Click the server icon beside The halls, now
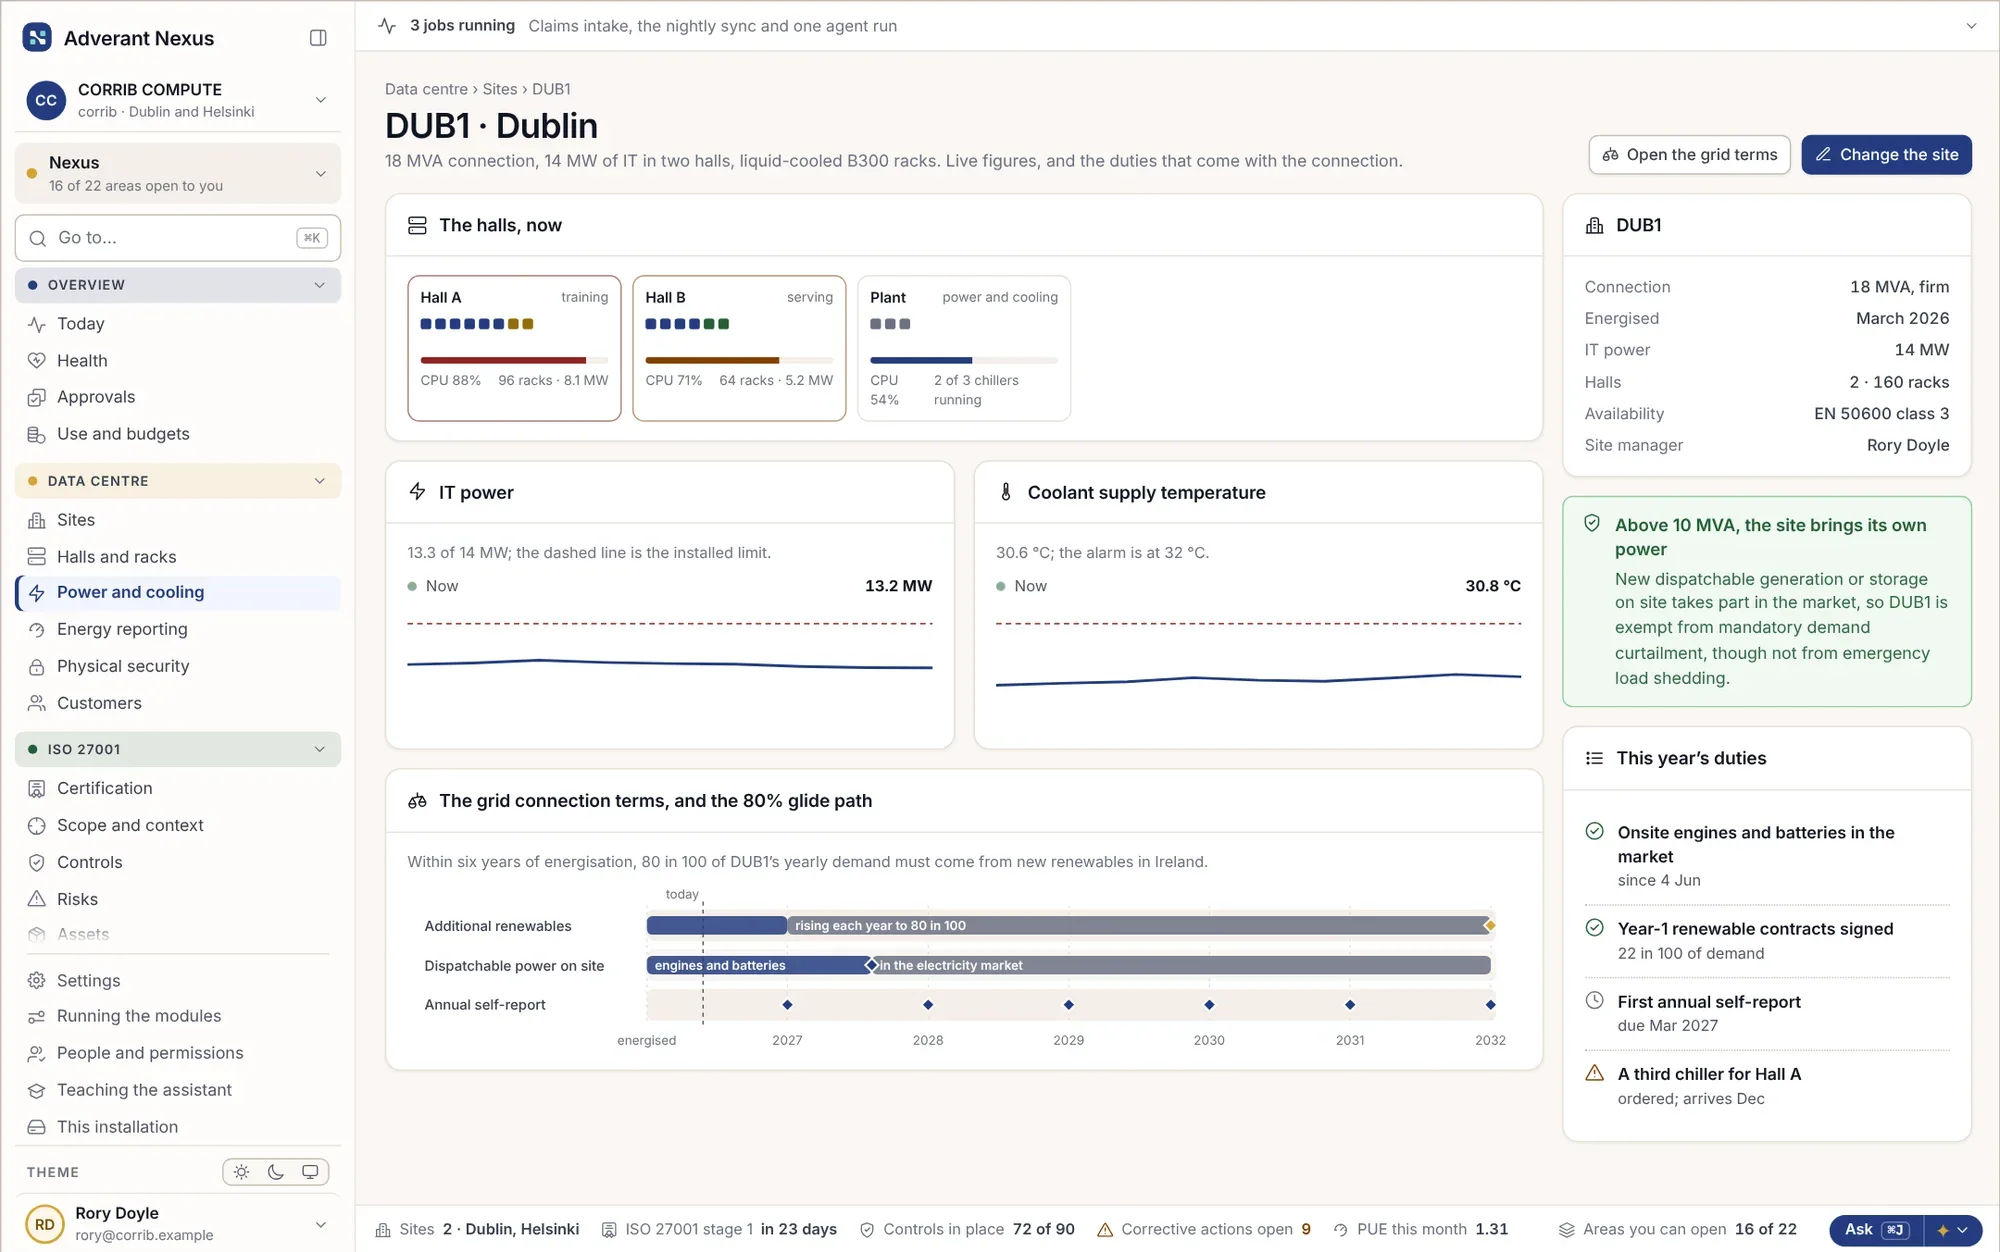The image size is (2000, 1252). click(x=418, y=226)
